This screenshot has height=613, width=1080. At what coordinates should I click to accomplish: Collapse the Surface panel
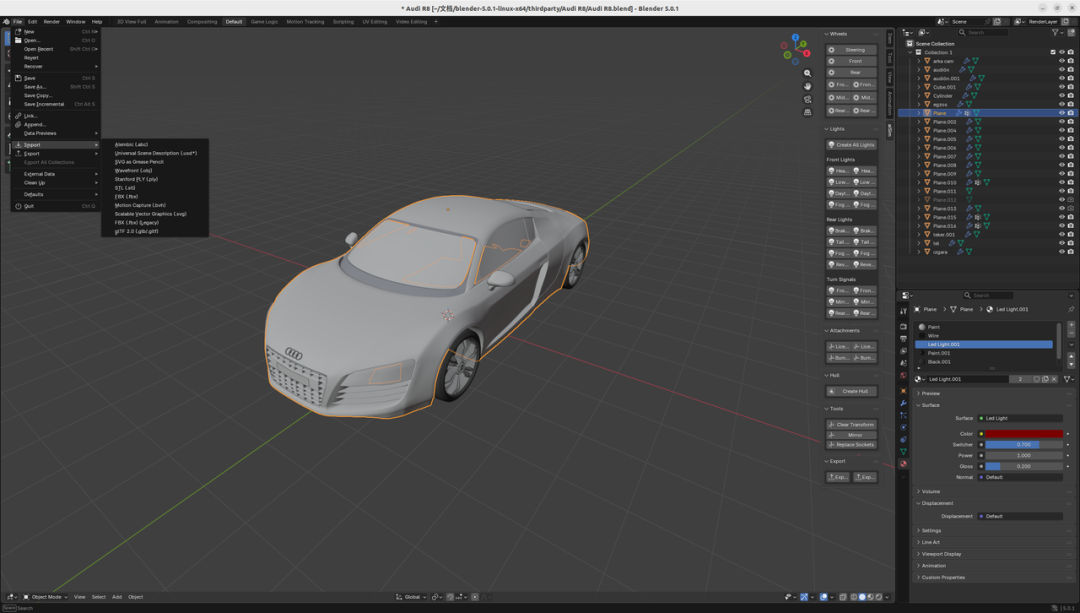coord(930,405)
